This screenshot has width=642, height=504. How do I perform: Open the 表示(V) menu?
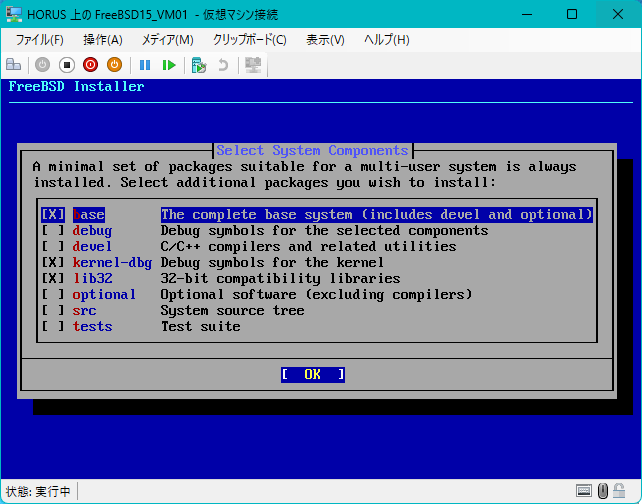coord(326,40)
